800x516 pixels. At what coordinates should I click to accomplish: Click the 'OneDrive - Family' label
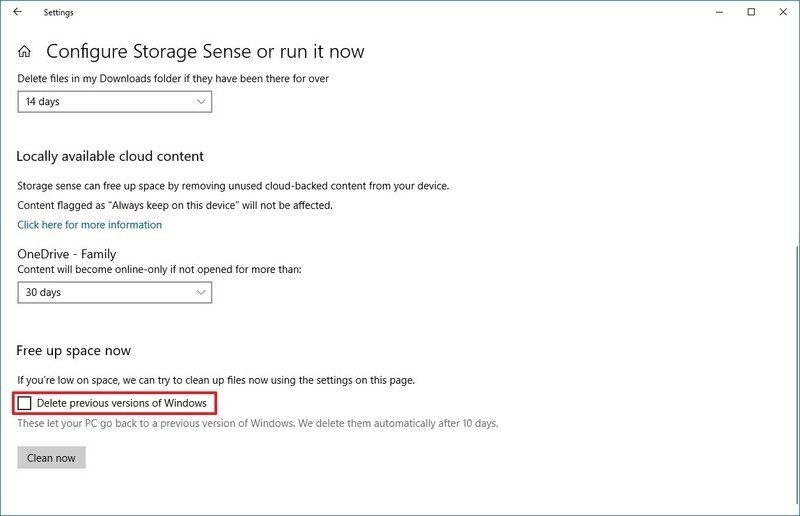67,254
